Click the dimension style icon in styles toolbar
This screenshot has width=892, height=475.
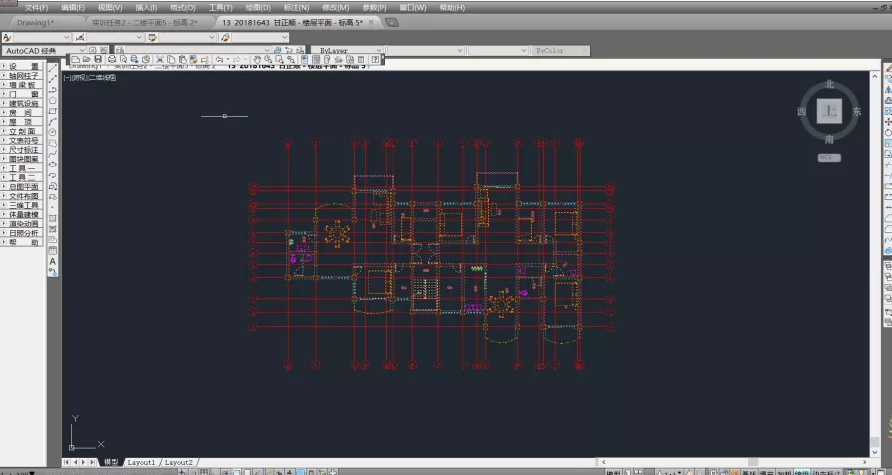(x=80, y=38)
